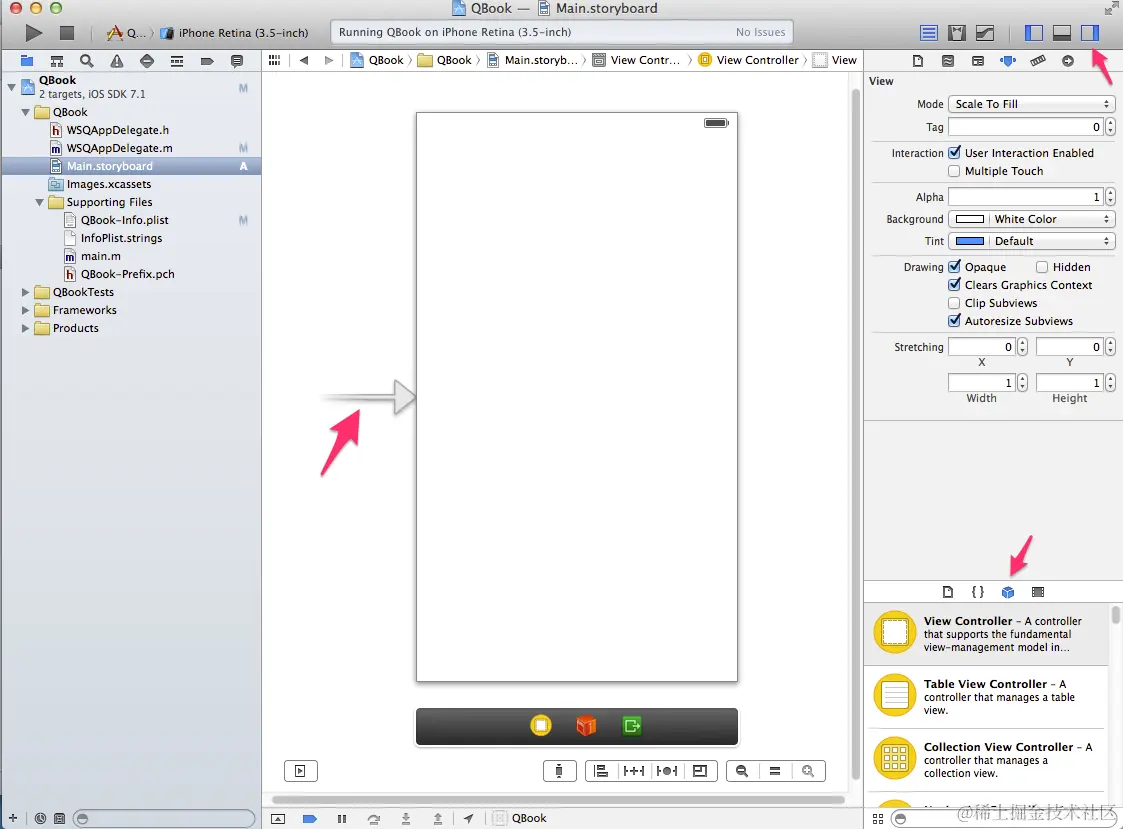Open the Tint Default dropdown
The image size is (1123, 829).
coord(1031,241)
